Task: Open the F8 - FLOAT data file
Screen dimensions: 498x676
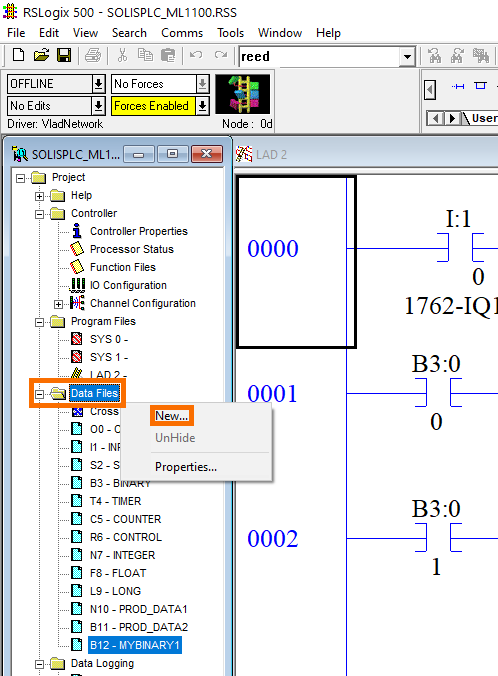Action: coord(118,573)
